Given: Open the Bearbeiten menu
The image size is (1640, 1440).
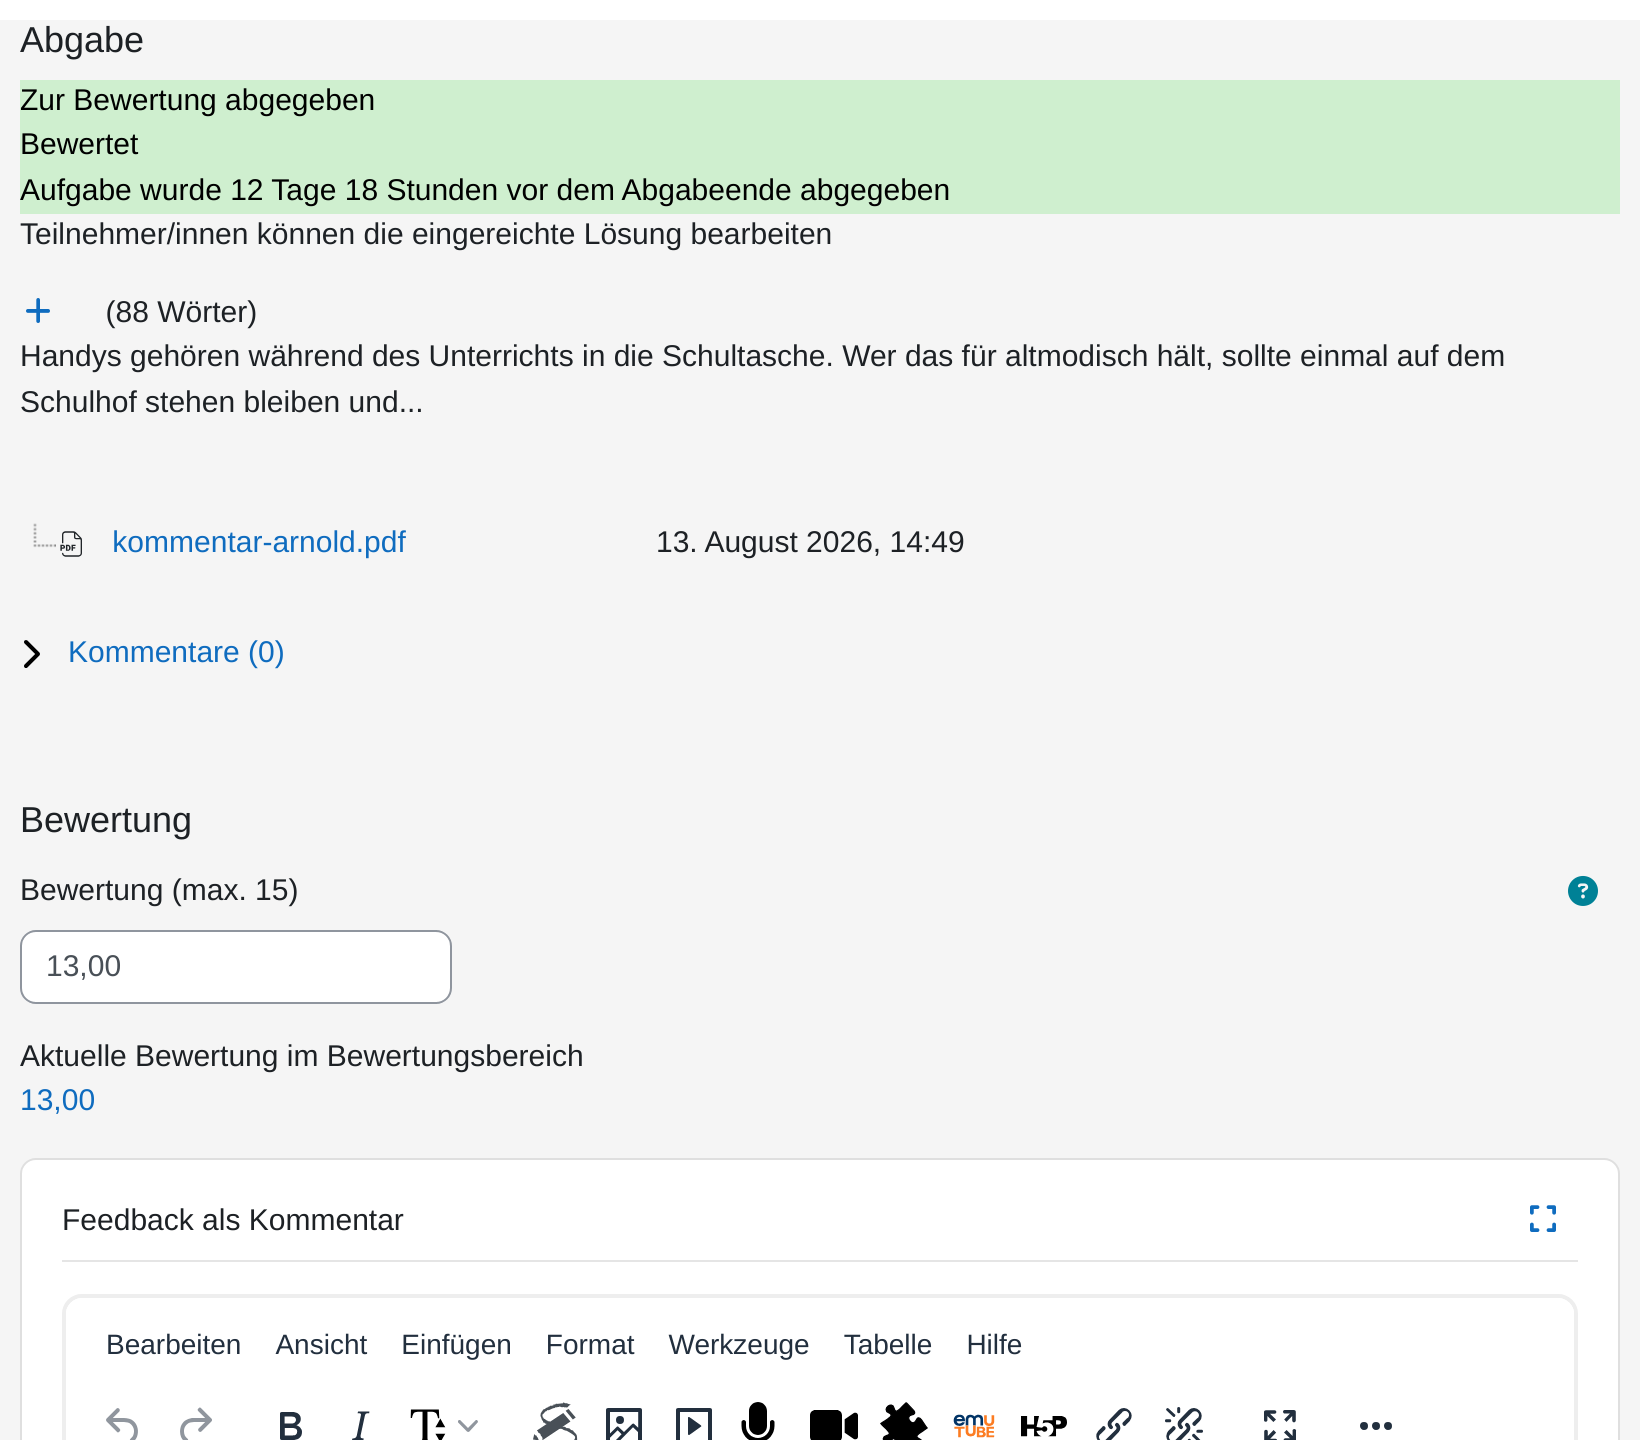Looking at the screenshot, I should pyautogui.click(x=174, y=1345).
